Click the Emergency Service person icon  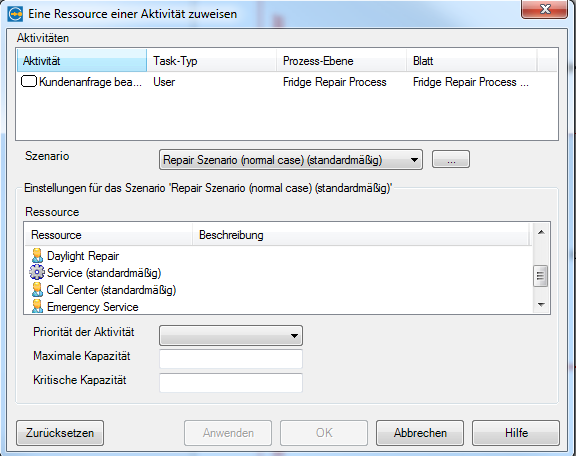tap(37, 306)
